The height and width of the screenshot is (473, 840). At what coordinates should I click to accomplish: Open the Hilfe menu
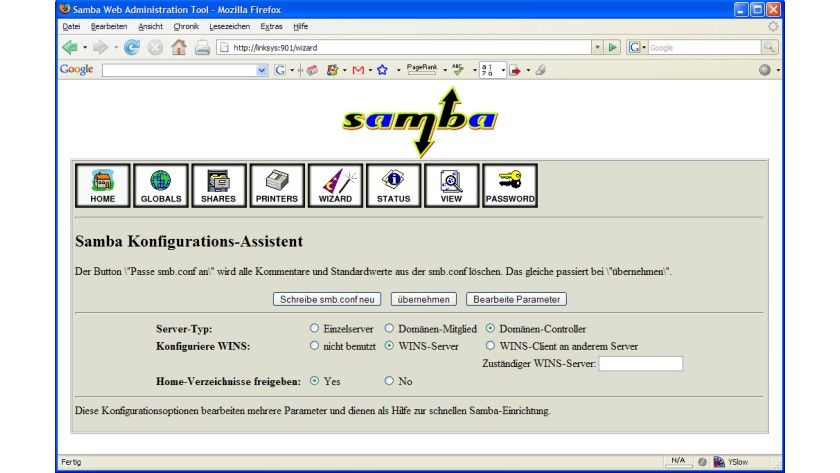pos(300,26)
